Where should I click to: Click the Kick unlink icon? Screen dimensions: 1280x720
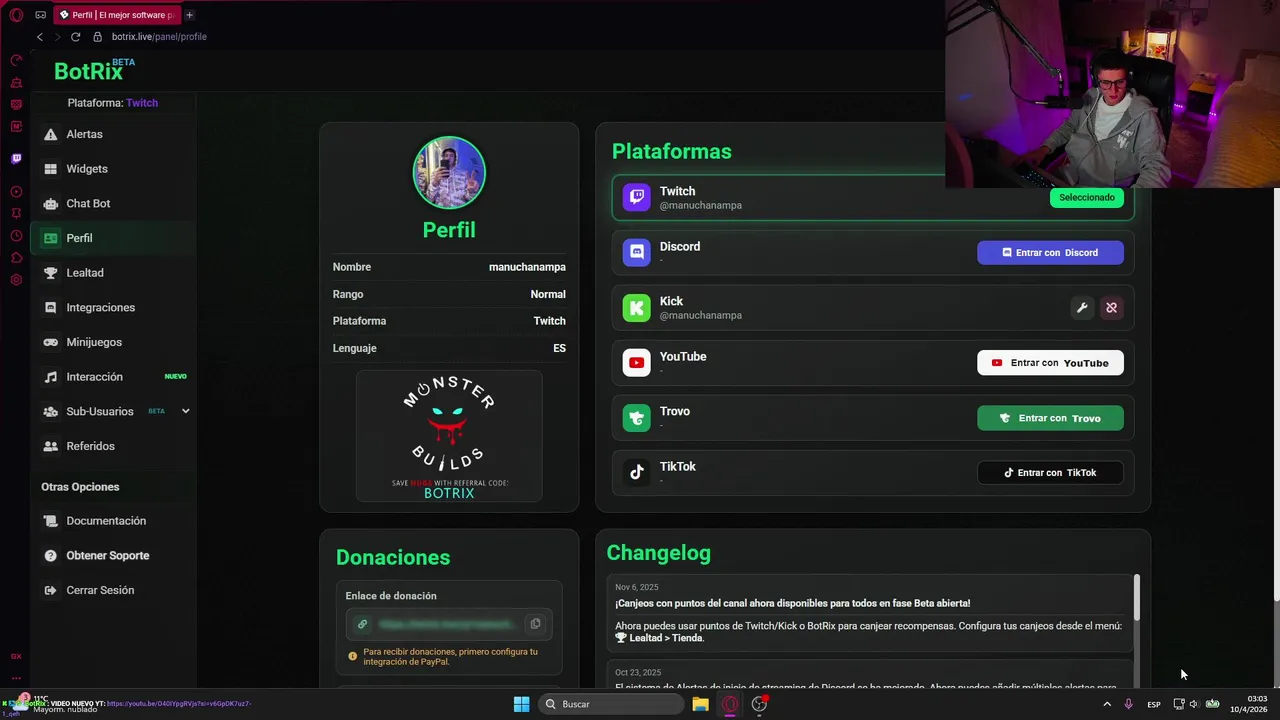tap(1111, 308)
